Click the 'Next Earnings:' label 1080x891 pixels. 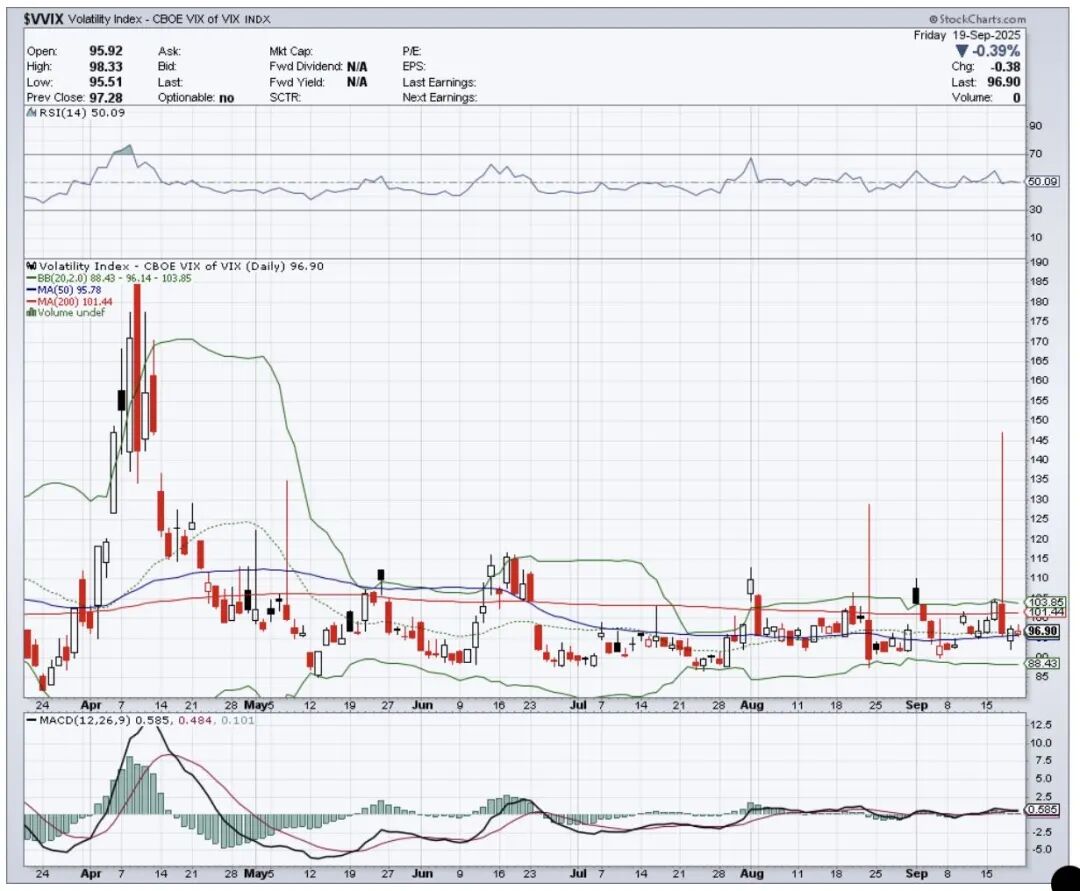pyautogui.click(x=439, y=98)
